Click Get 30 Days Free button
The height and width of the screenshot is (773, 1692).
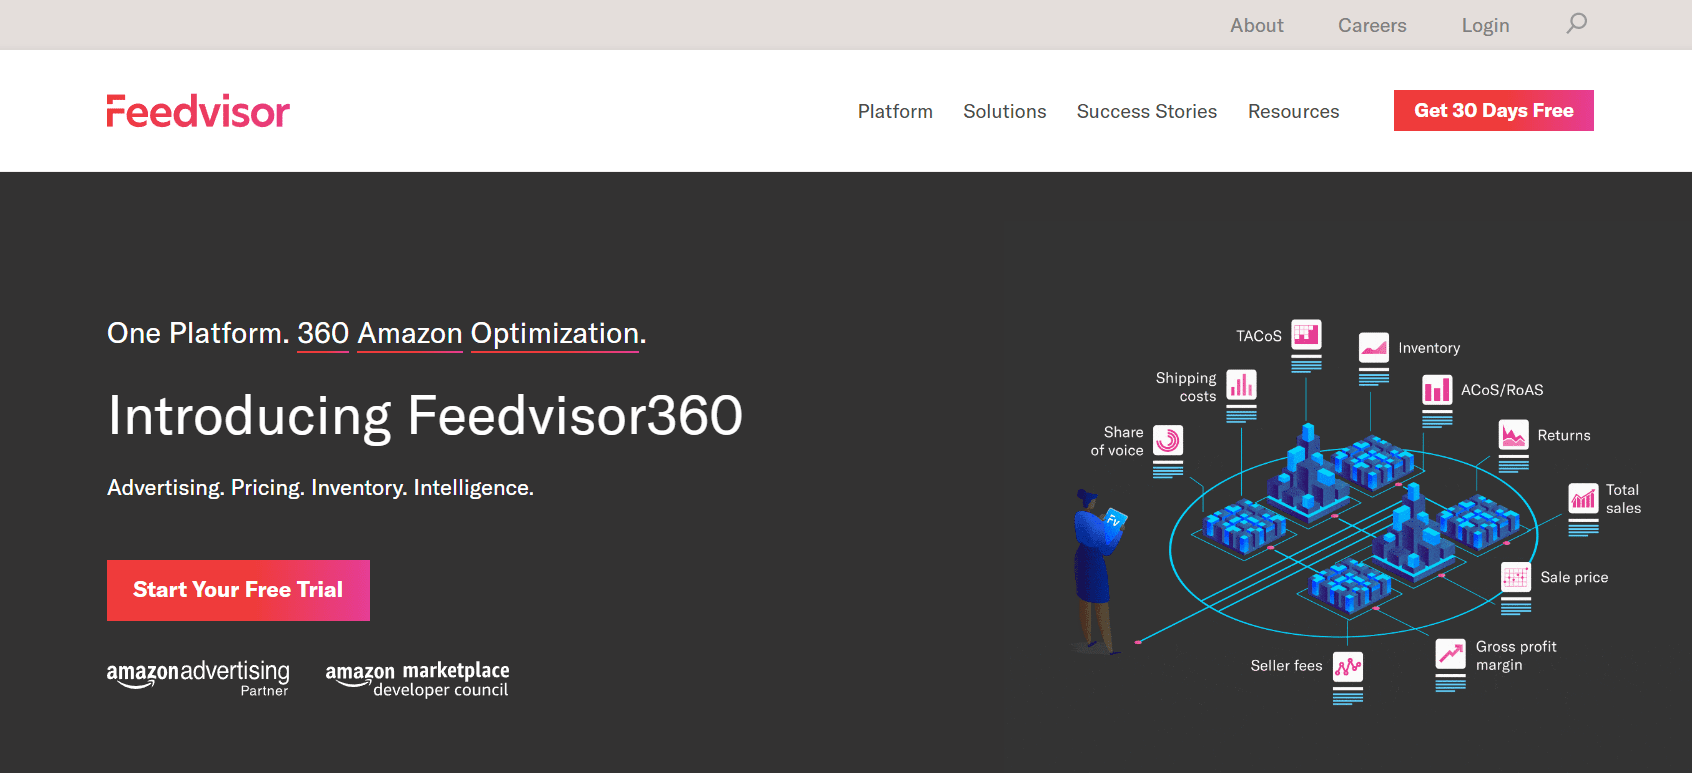click(1494, 110)
